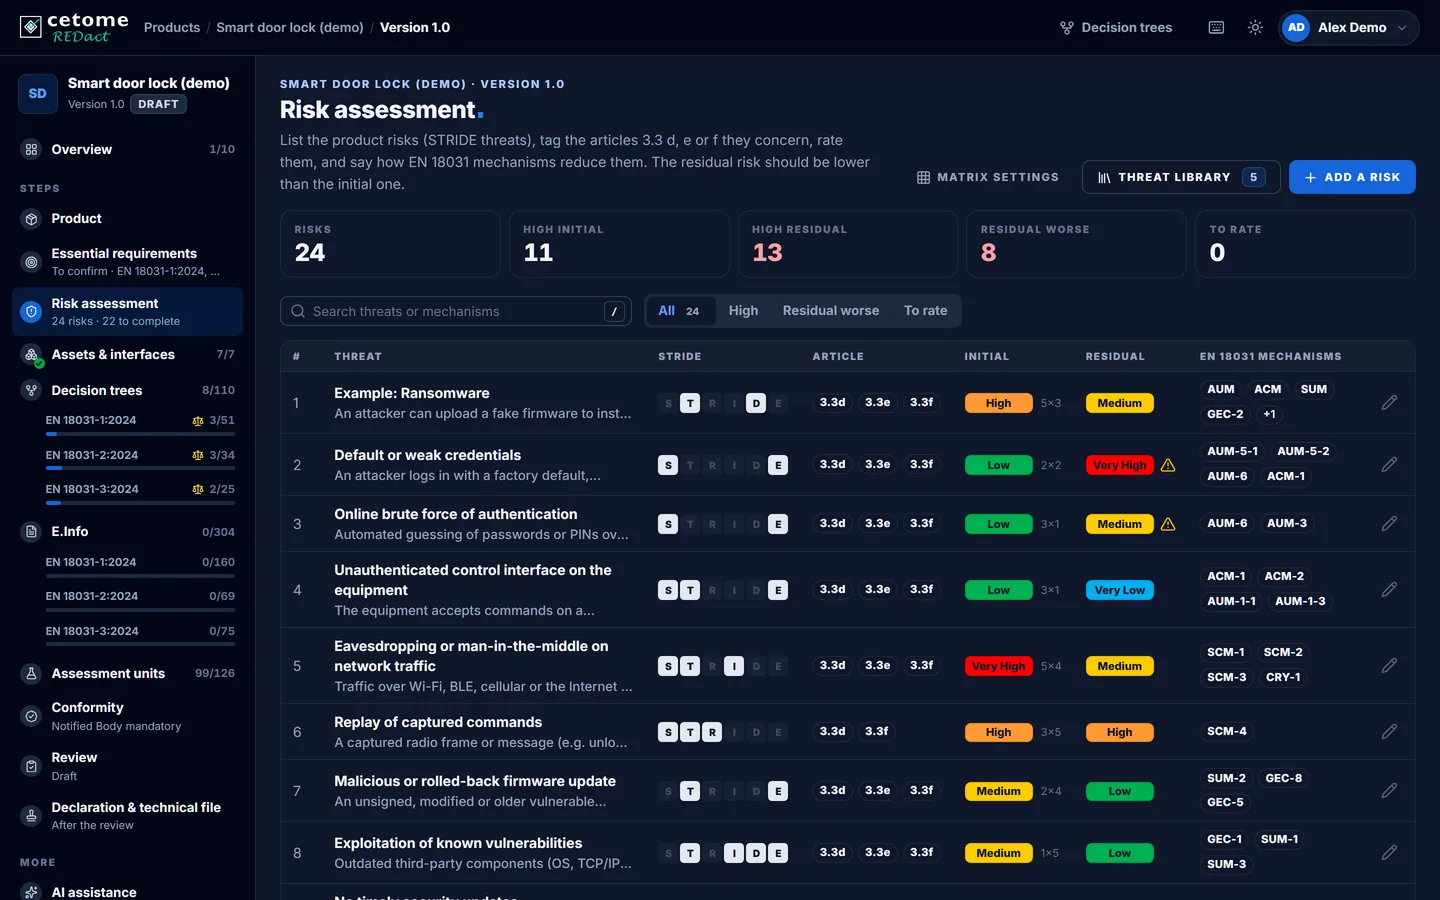Screen dimensions: 1440x900
Task: Open the Conformity step
Action: [127, 716]
